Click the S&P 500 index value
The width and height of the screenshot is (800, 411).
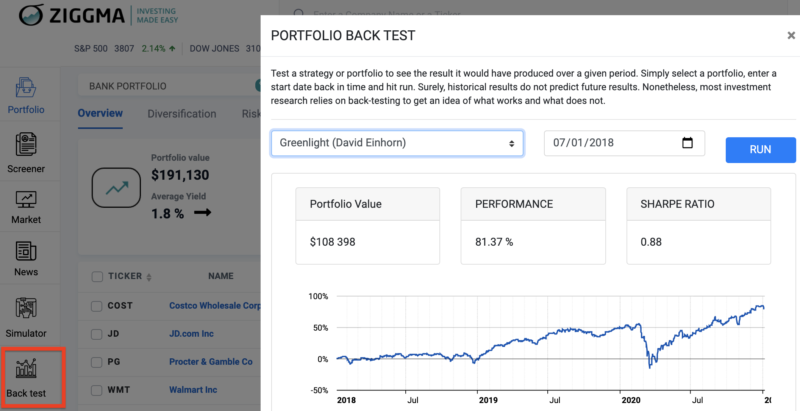(124, 48)
